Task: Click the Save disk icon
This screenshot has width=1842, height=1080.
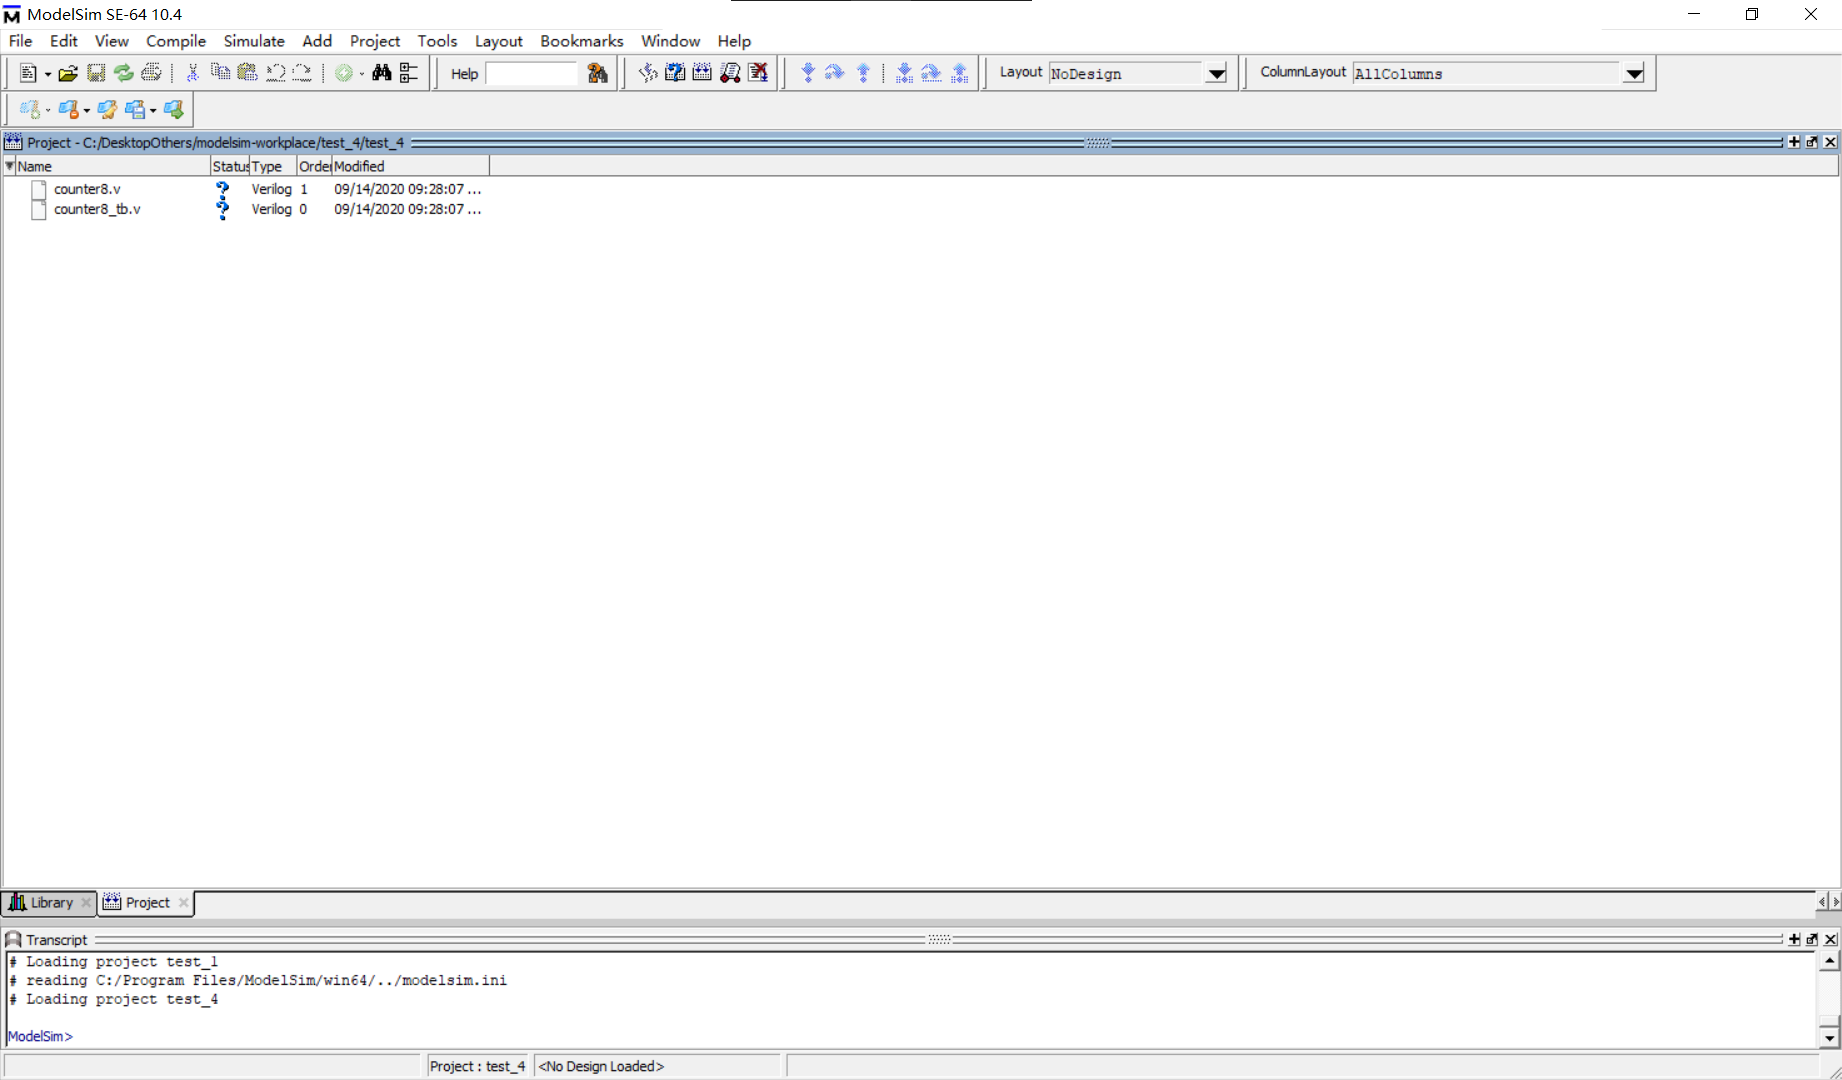Action: pyautogui.click(x=96, y=73)
